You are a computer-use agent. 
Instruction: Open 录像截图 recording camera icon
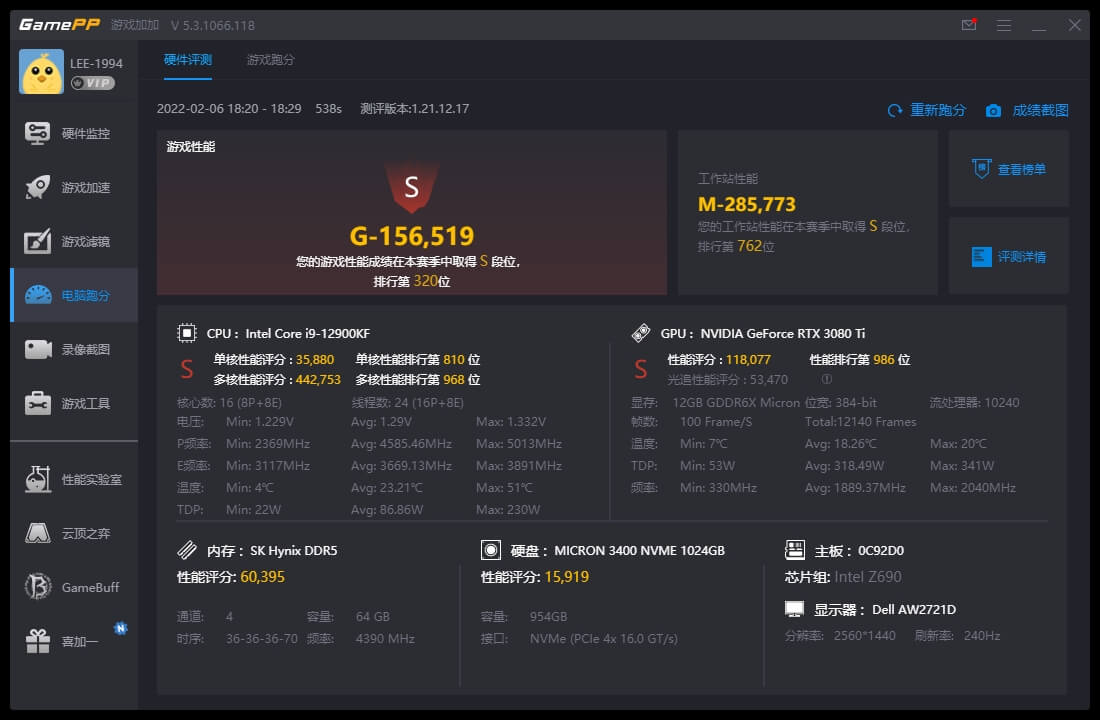point(38,349)
